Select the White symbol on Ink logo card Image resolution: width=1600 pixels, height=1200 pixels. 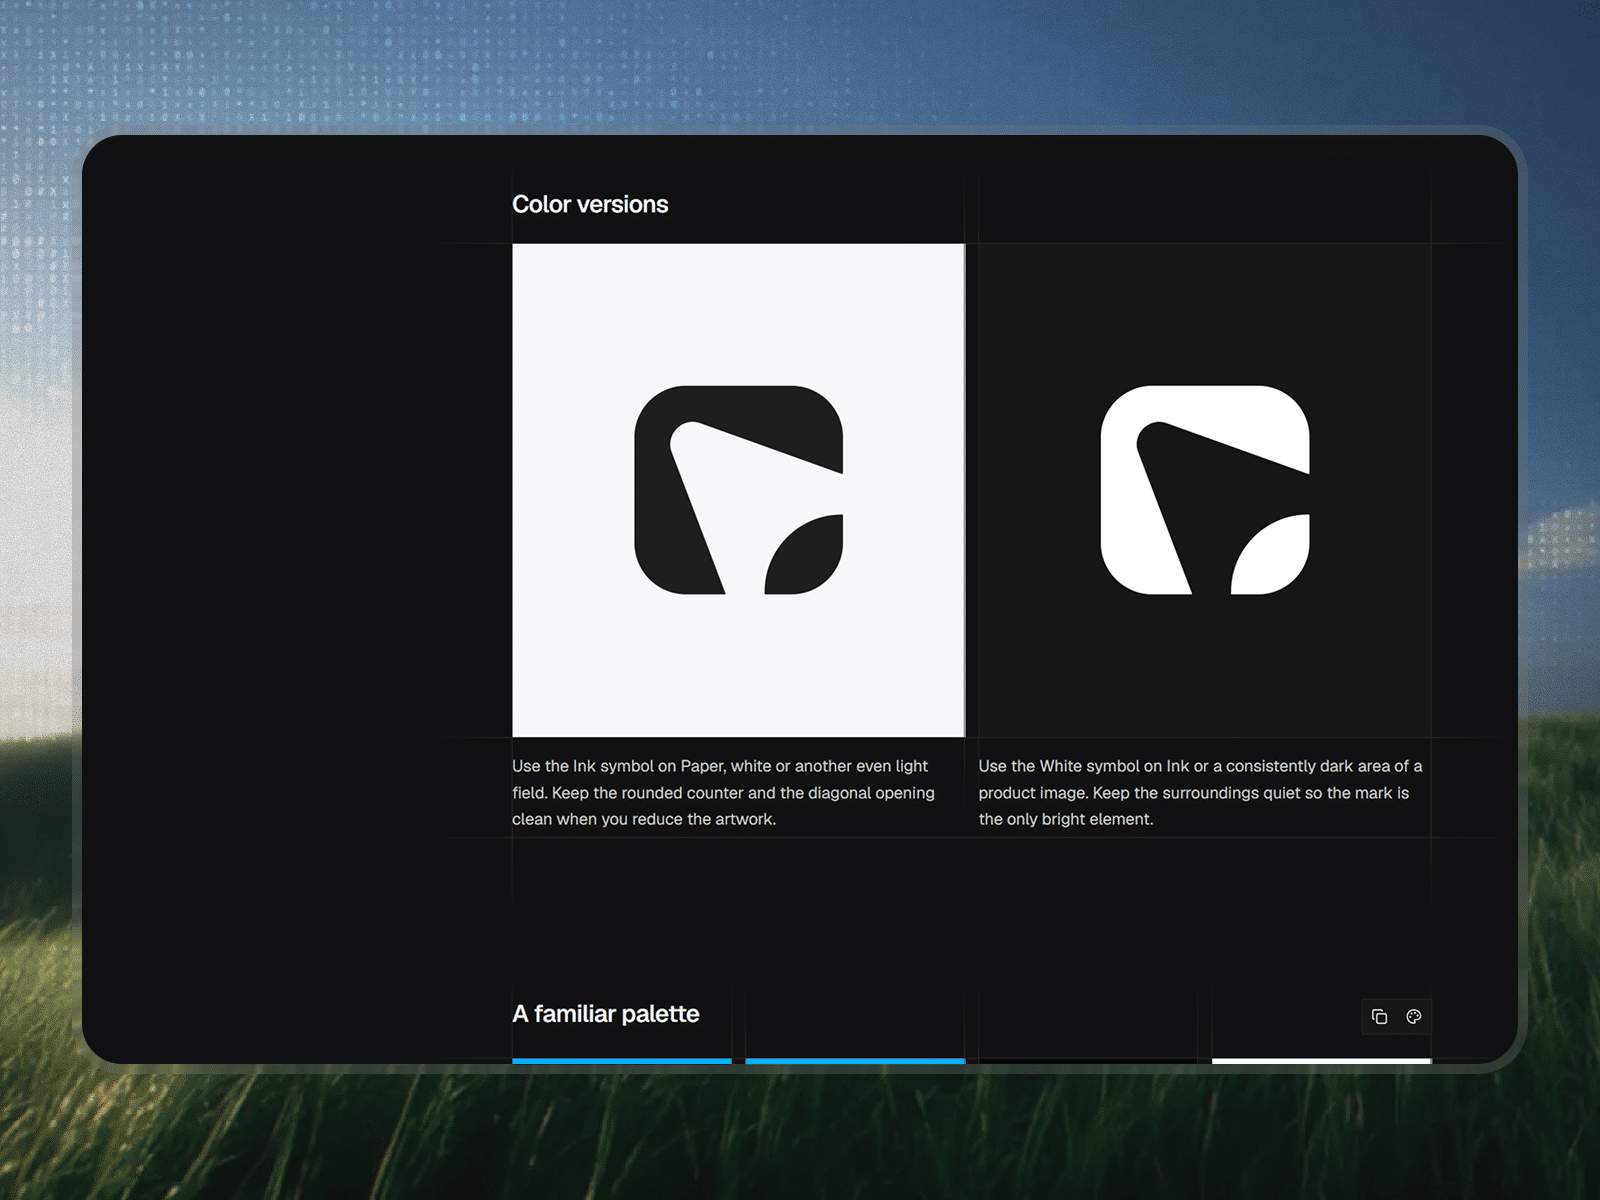click(1205, 490)
